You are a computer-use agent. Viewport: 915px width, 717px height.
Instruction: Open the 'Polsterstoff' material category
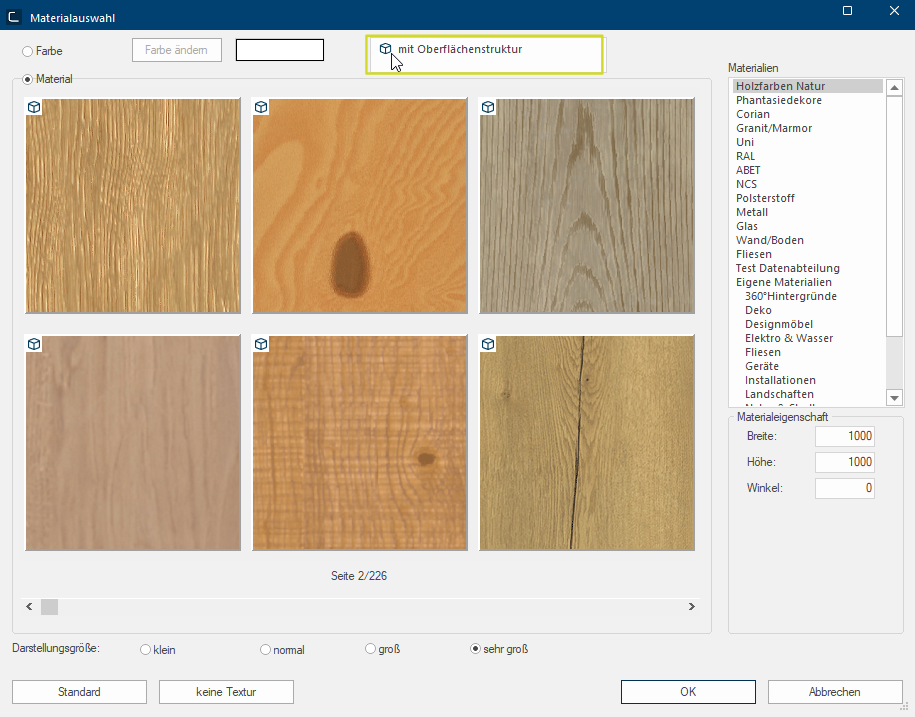tap(765, 198)
